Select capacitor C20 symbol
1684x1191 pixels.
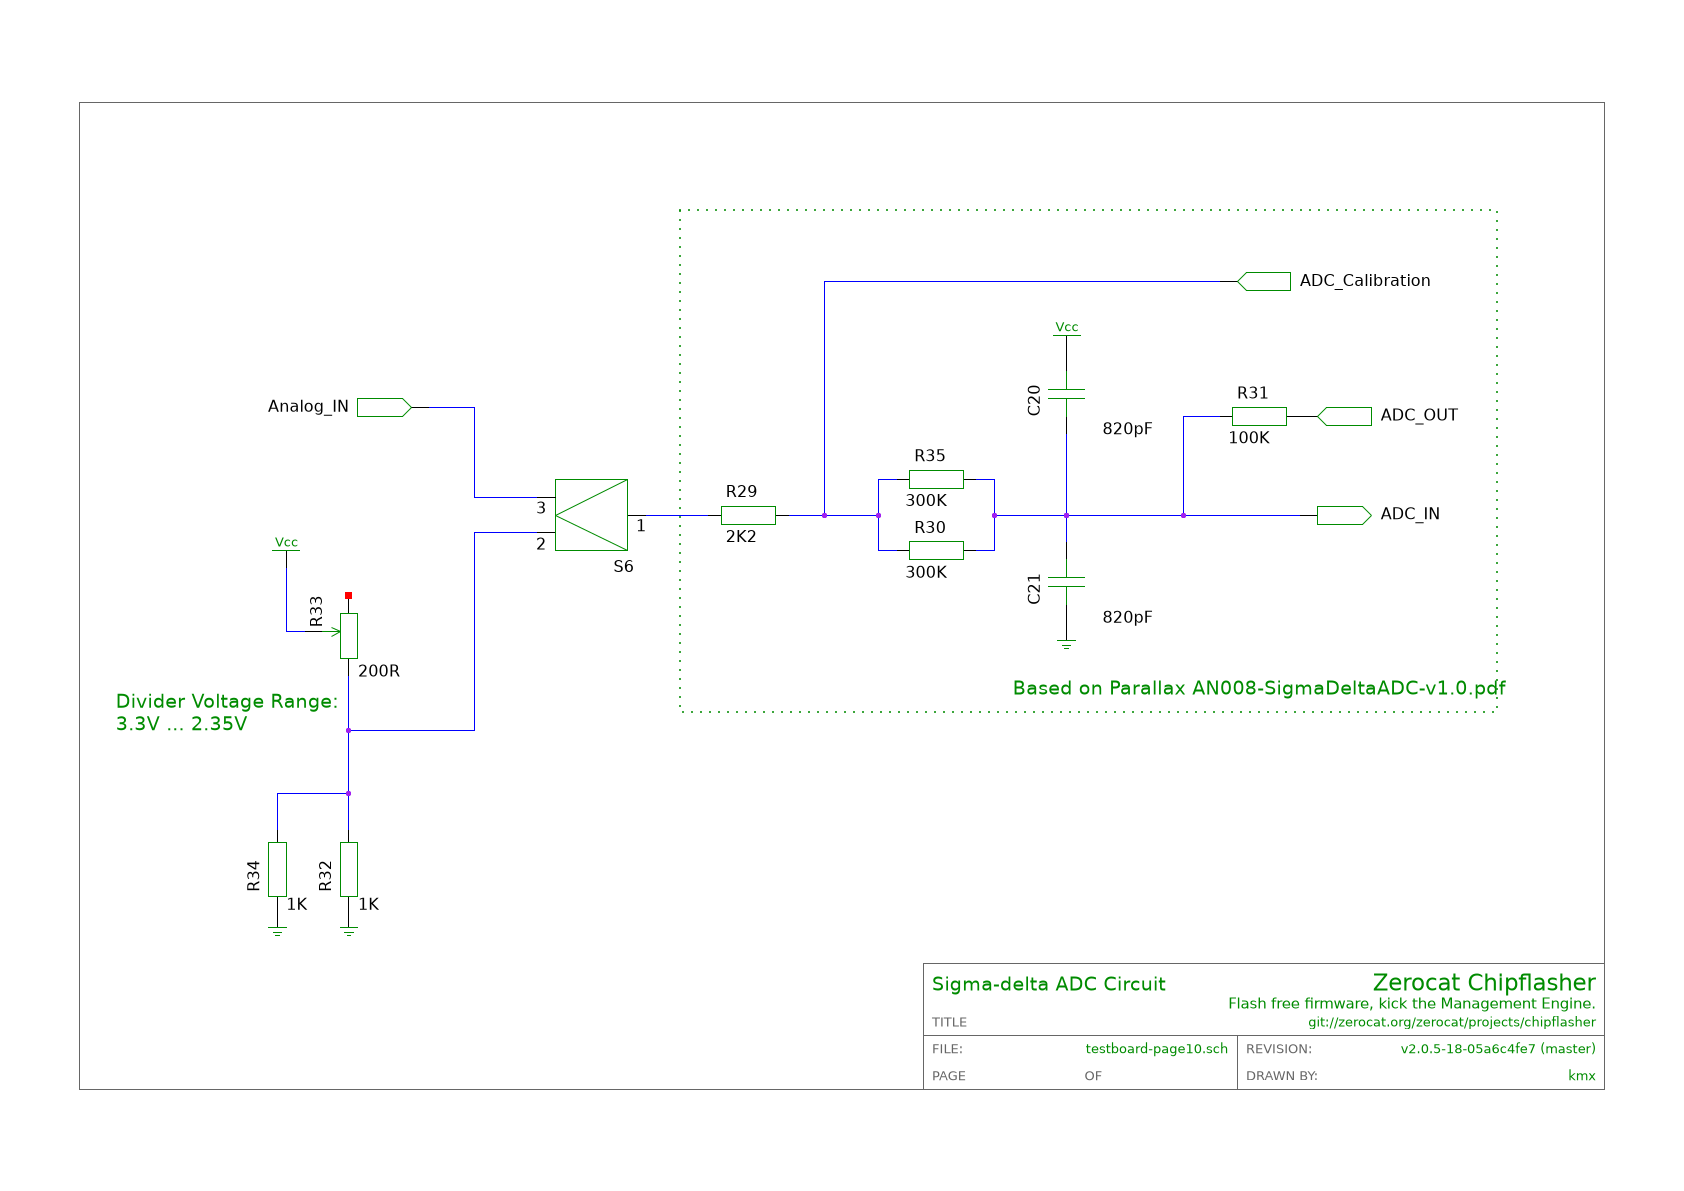pyautogui.click(x=1066, y=393)
